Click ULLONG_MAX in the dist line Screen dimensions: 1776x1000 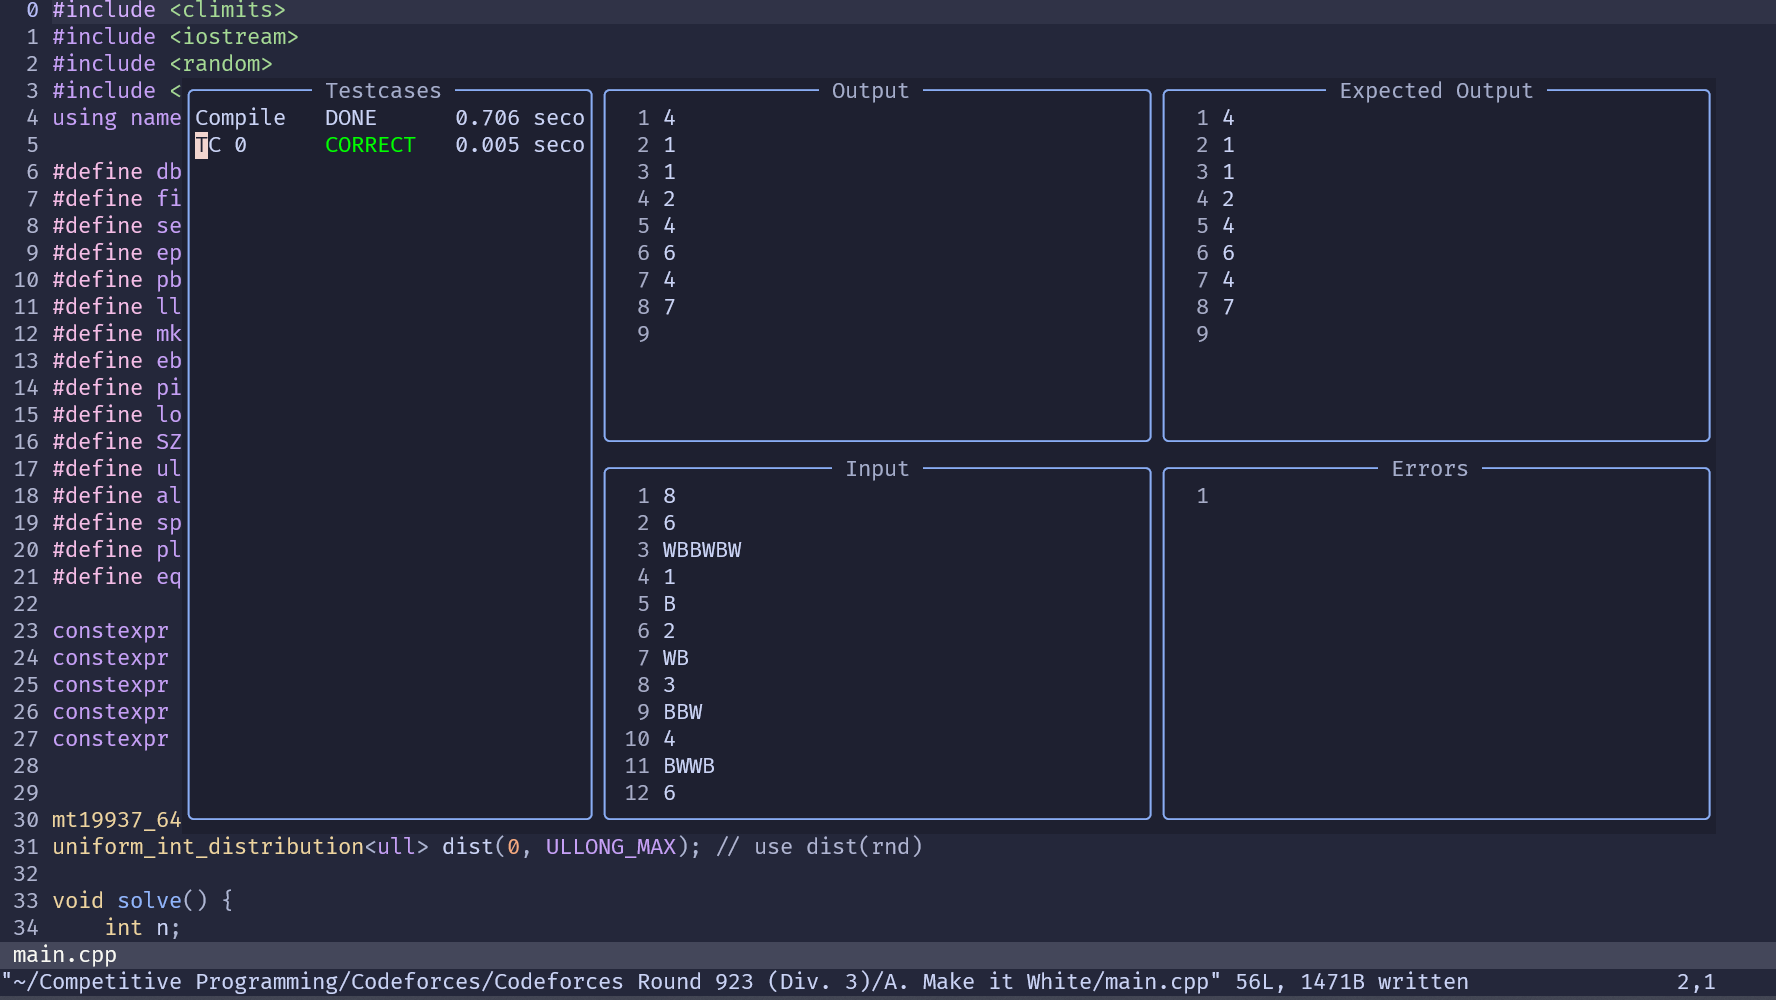611,847
